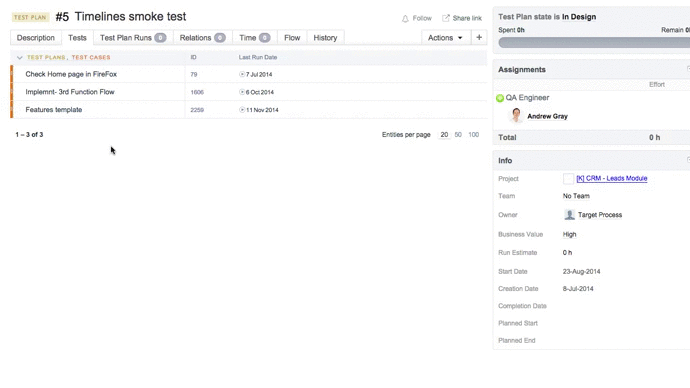The width and height of the screenshot is (690, 388).
Task: Set entities per page to 20
Action: click(444, 135)
